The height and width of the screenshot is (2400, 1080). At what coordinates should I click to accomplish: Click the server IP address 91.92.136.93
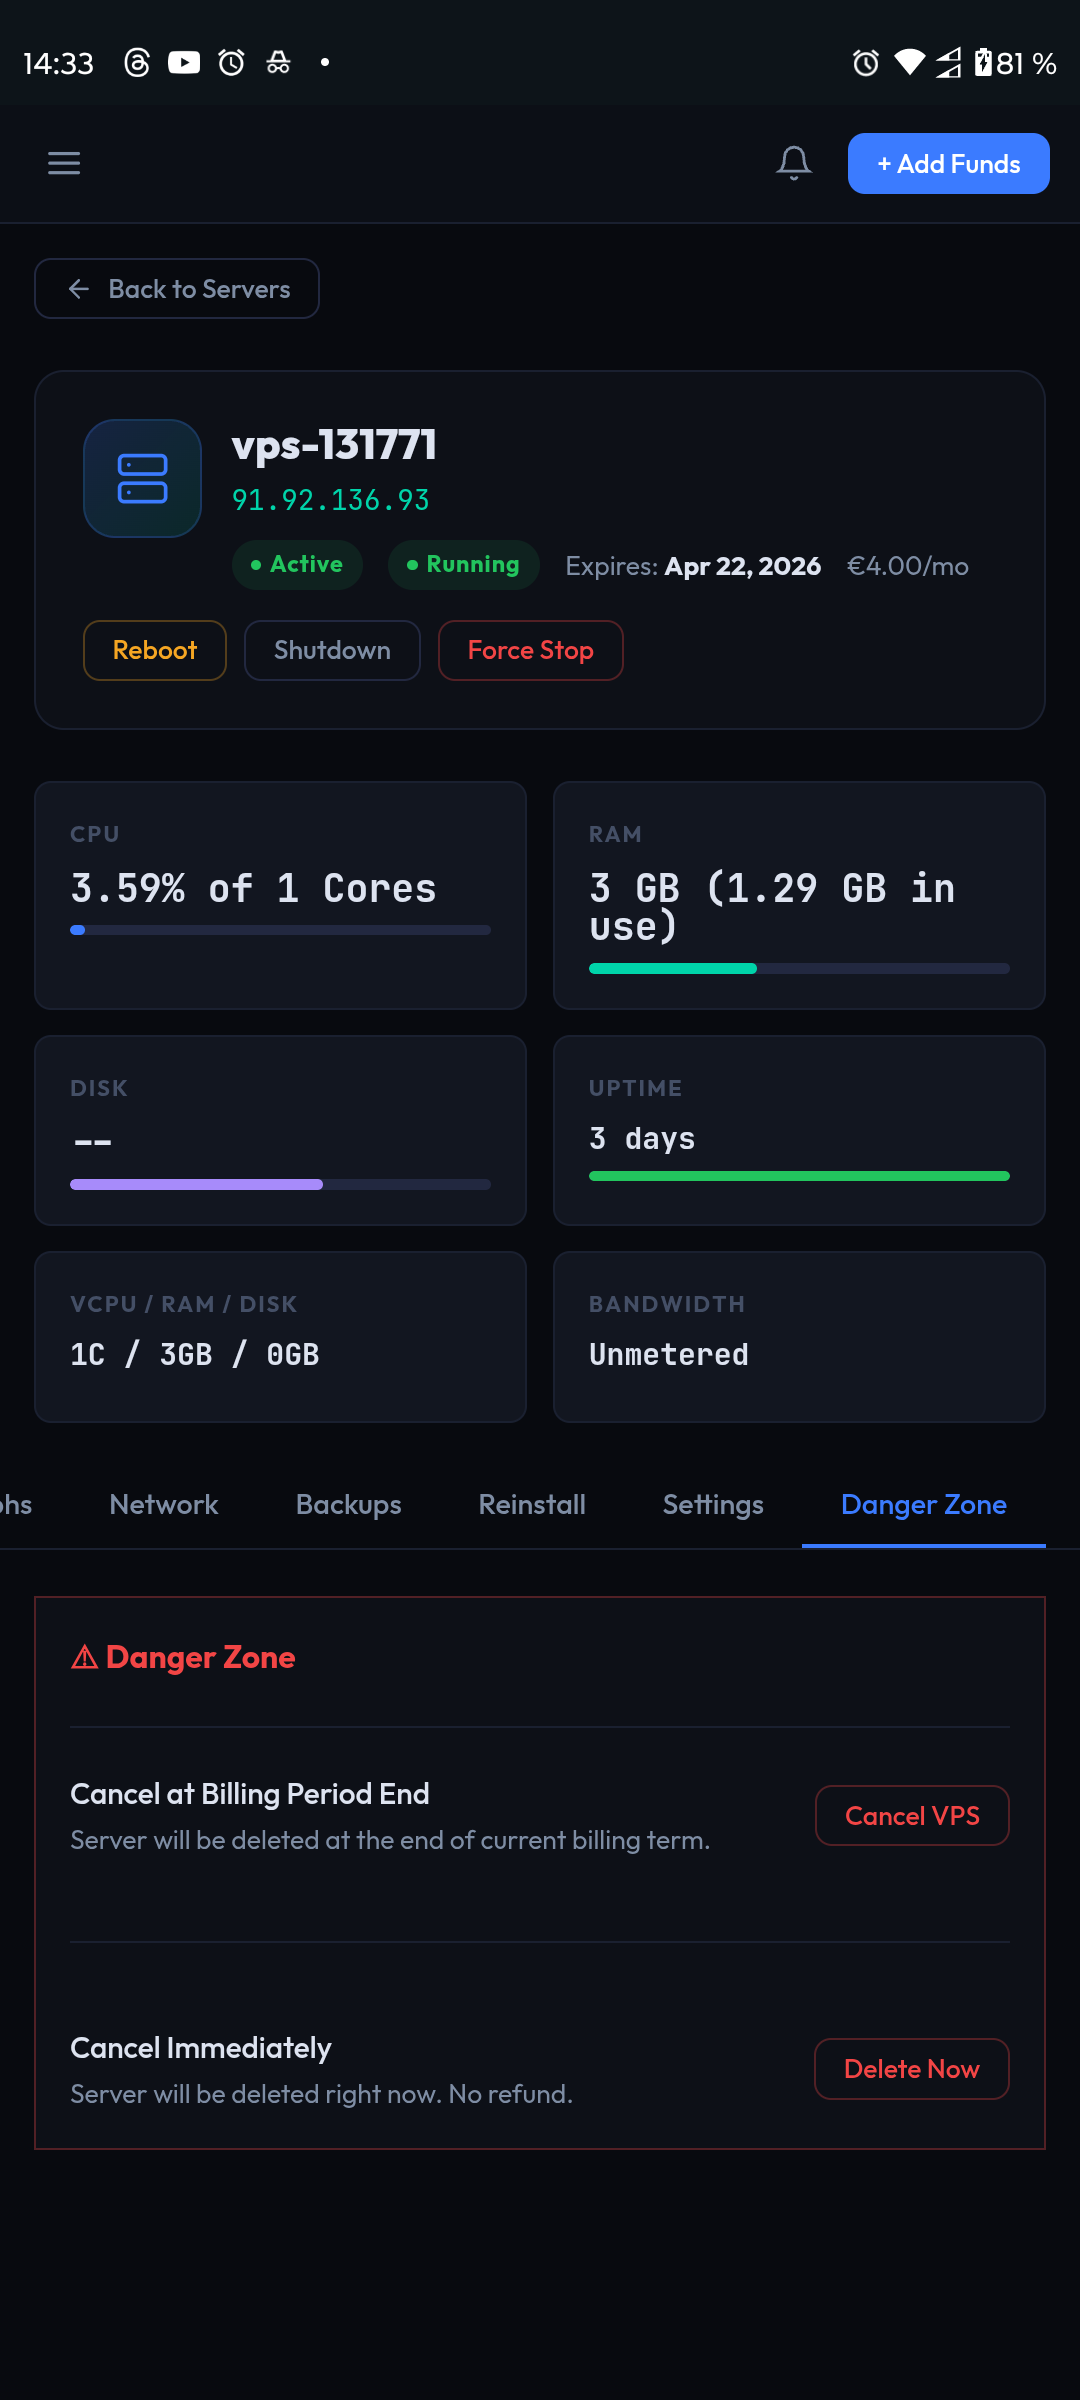[330, 500]
